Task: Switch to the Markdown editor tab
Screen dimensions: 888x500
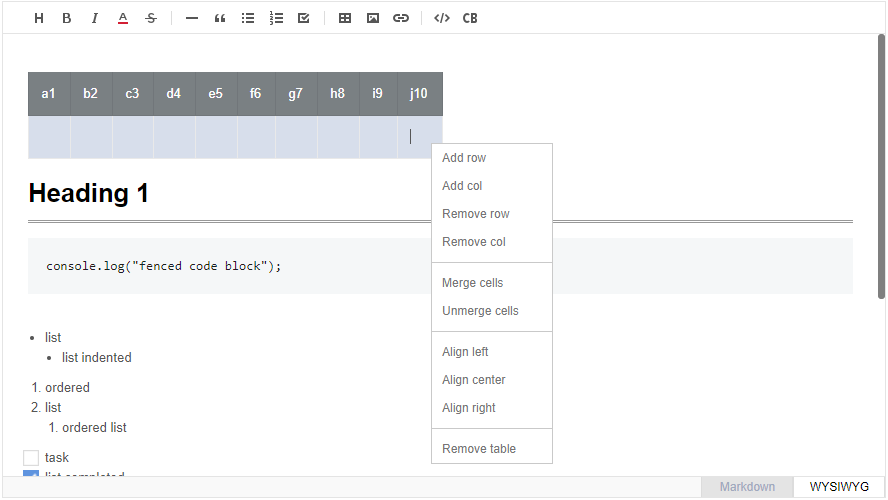Action: click(747, 487)
